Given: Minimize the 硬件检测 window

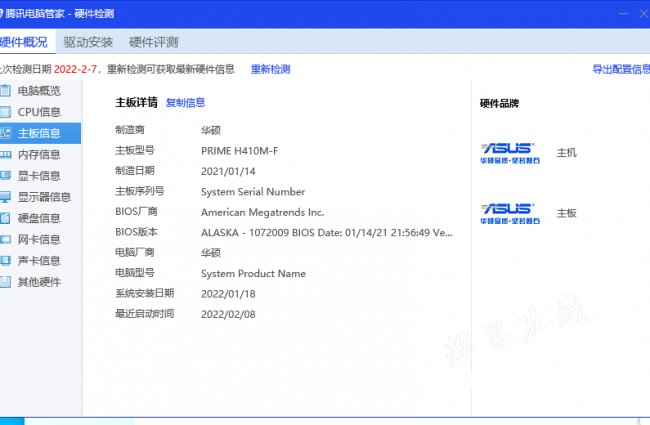Looking at the screenshot, I should pos(623,14).
